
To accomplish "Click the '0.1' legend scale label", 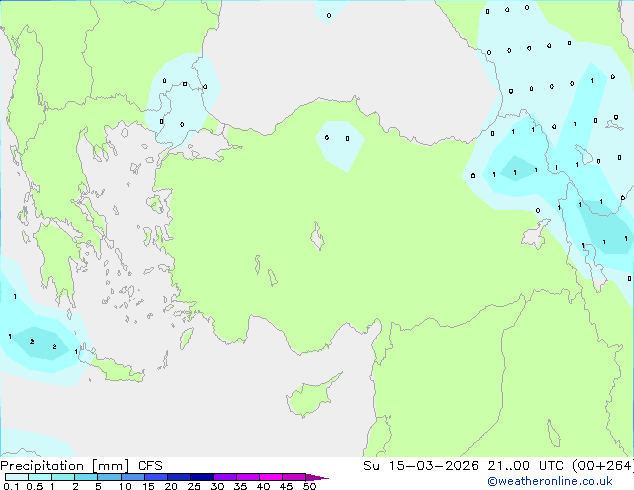I will pyautogui.click(x=11, y=486).
